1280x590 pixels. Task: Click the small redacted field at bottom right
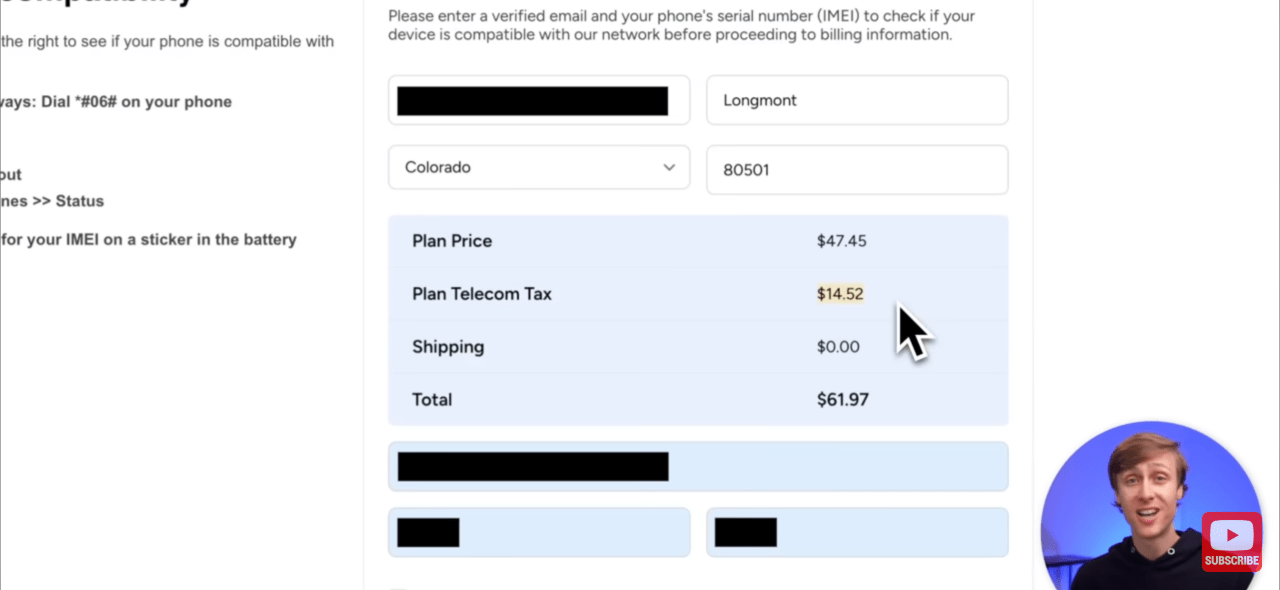point(857,532)
